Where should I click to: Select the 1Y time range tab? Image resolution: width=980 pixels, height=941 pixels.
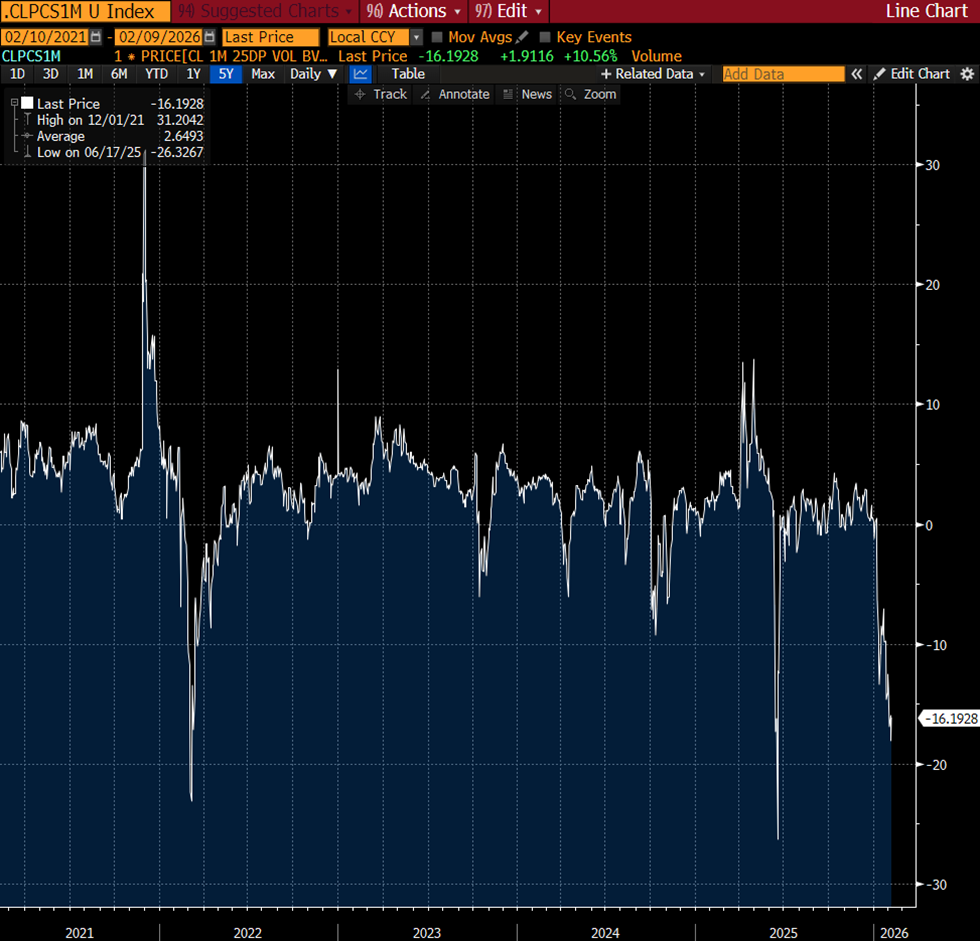pos(194,74)
